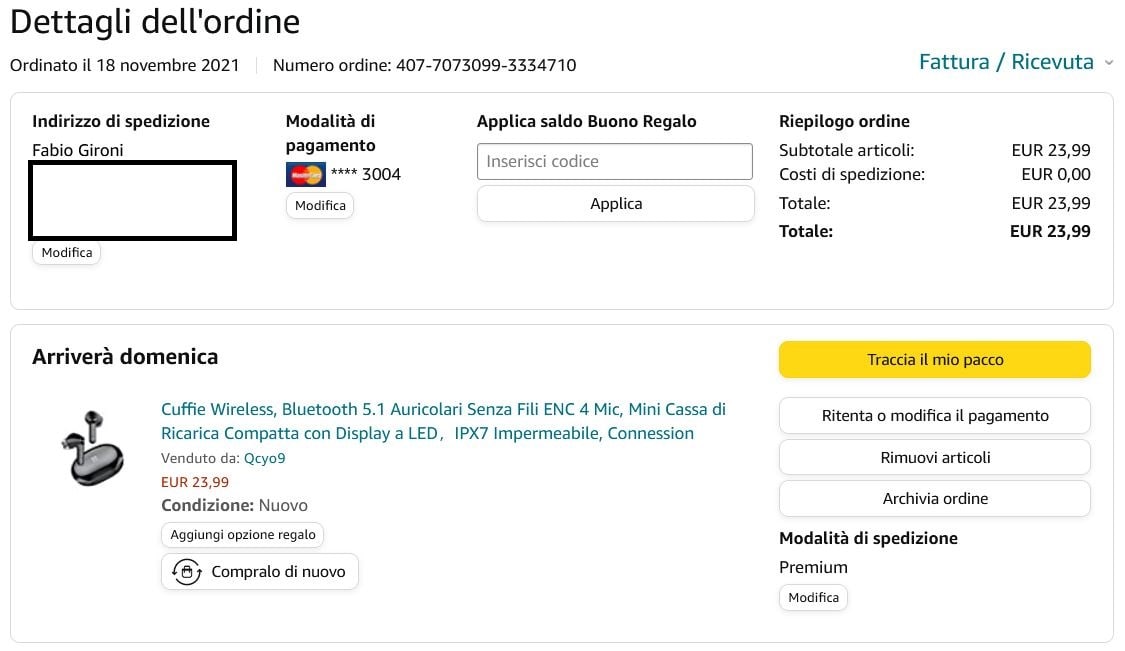This screenshot has width=1125, height=651.
Task: Click Traccia il mio pacco button
Action: click(x=934, y=360)
